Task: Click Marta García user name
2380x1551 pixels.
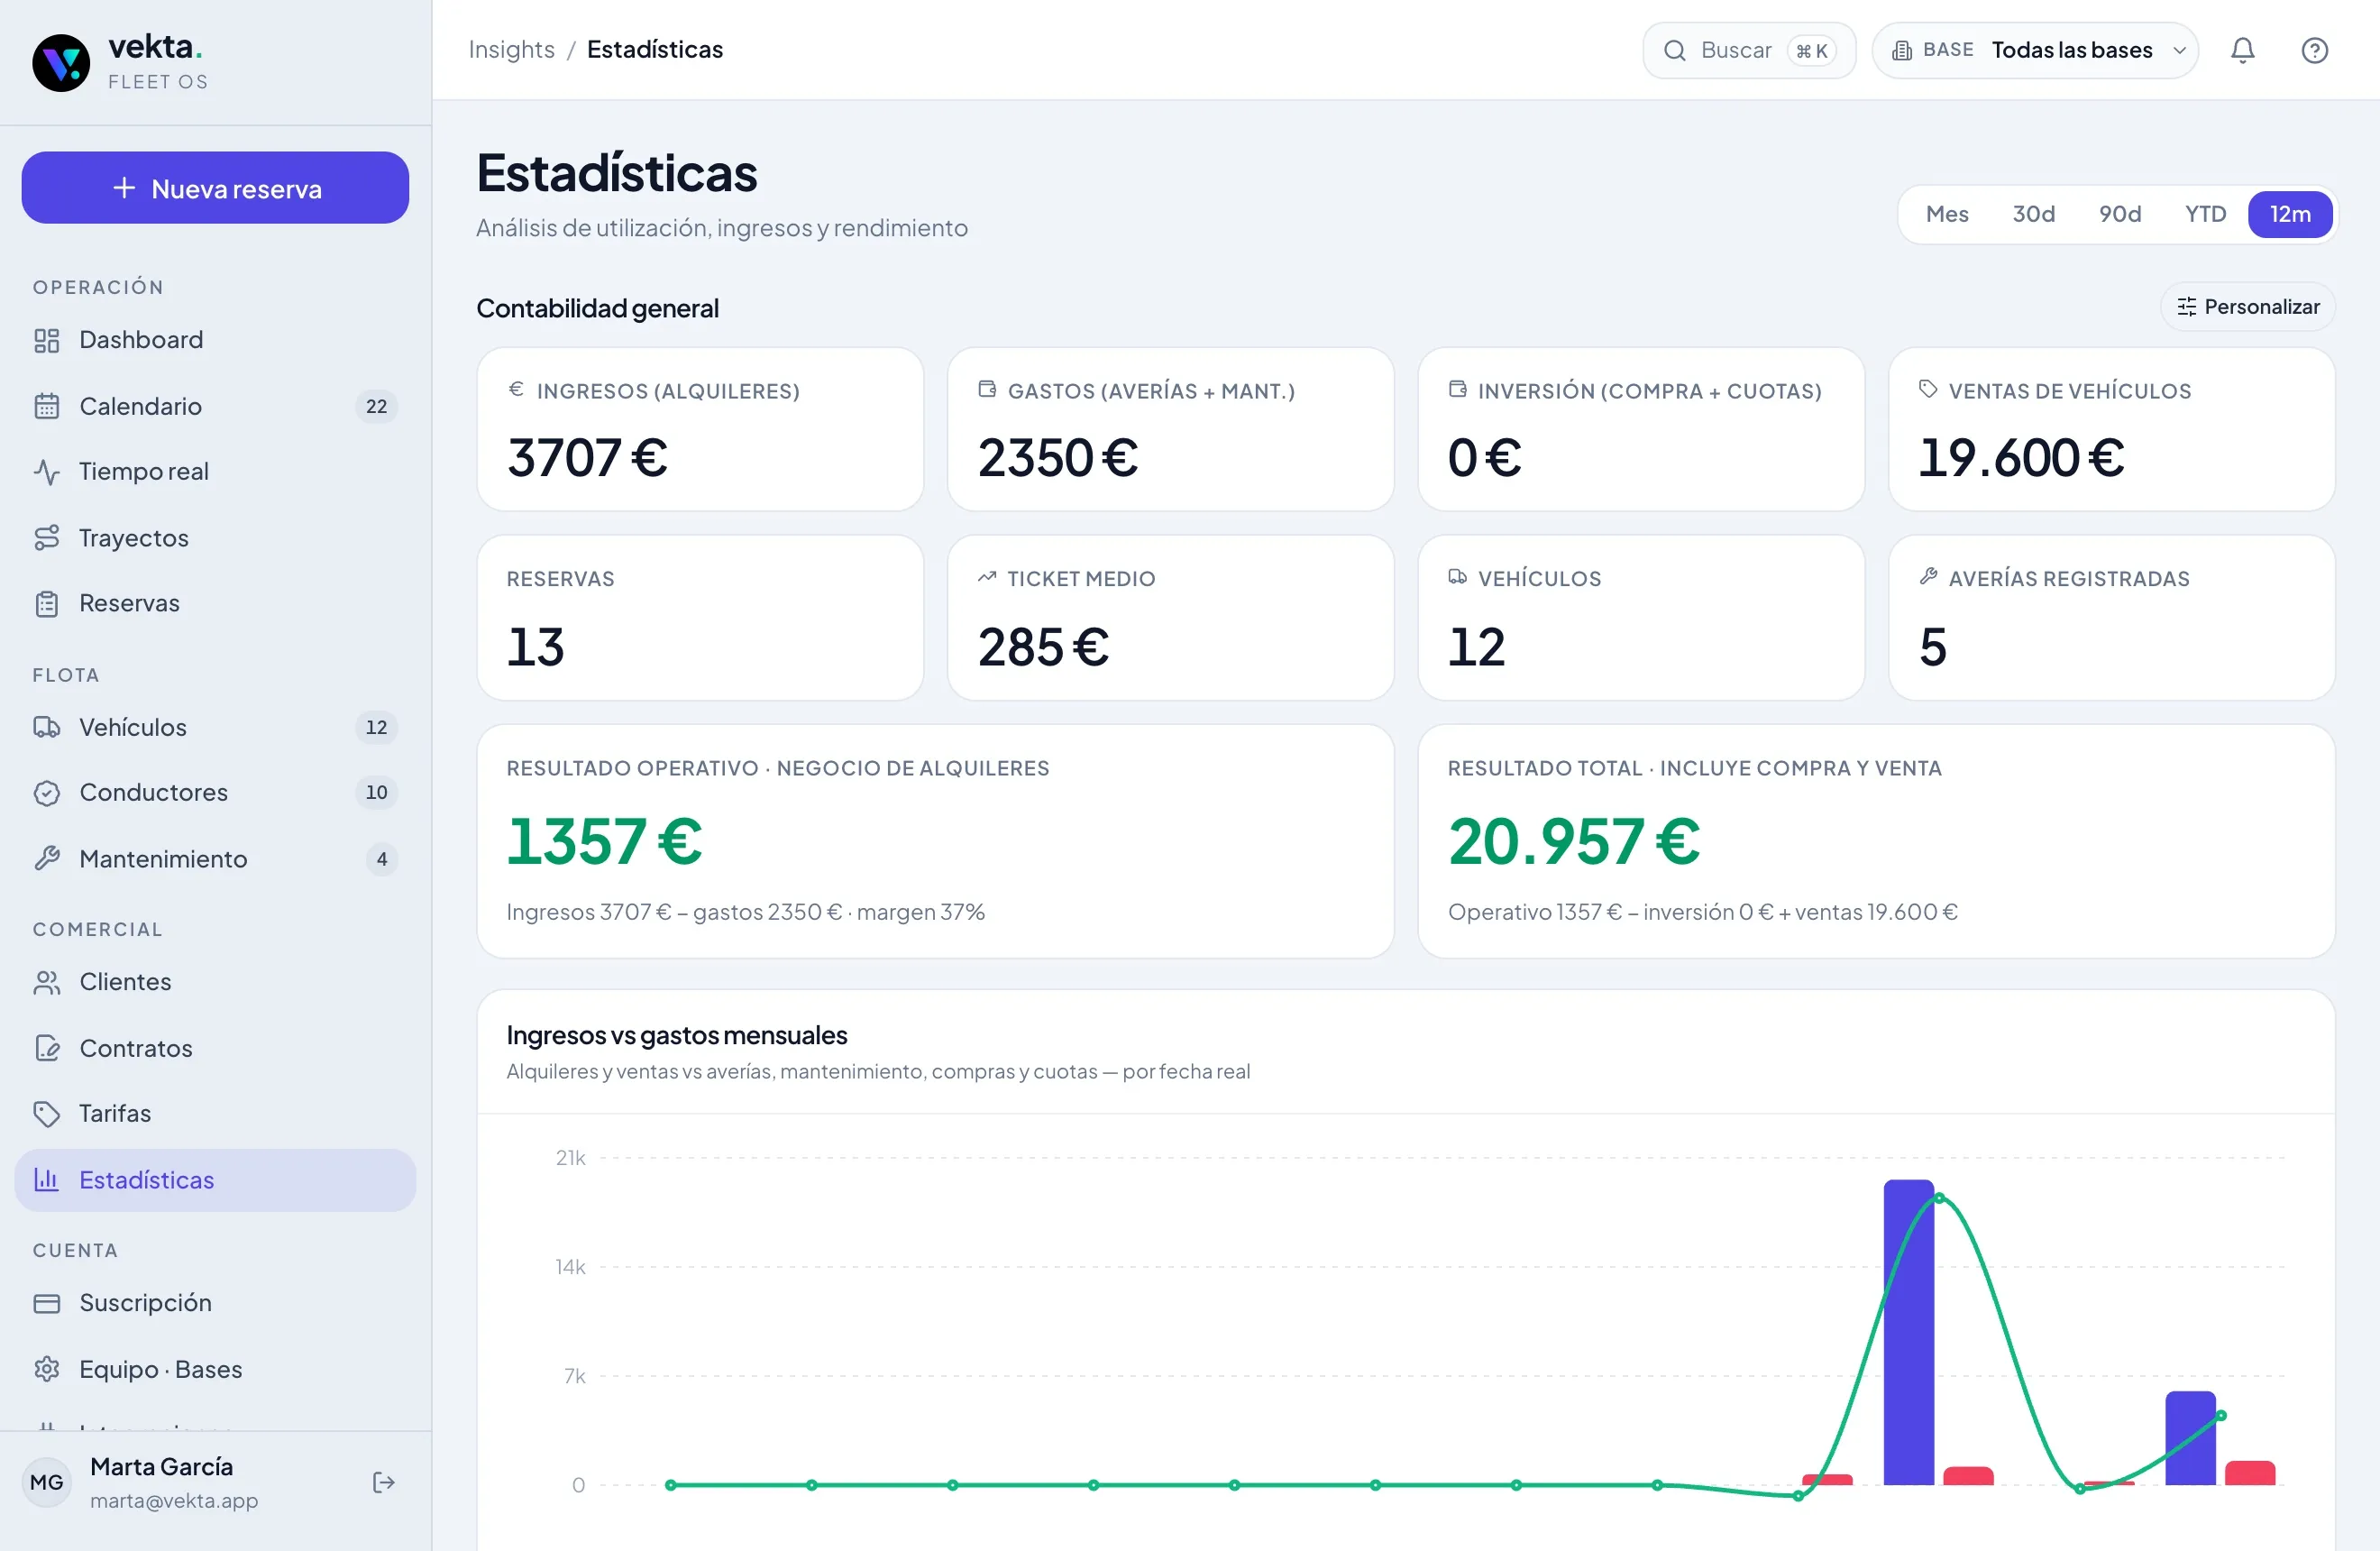Action: click(161, 1467)
